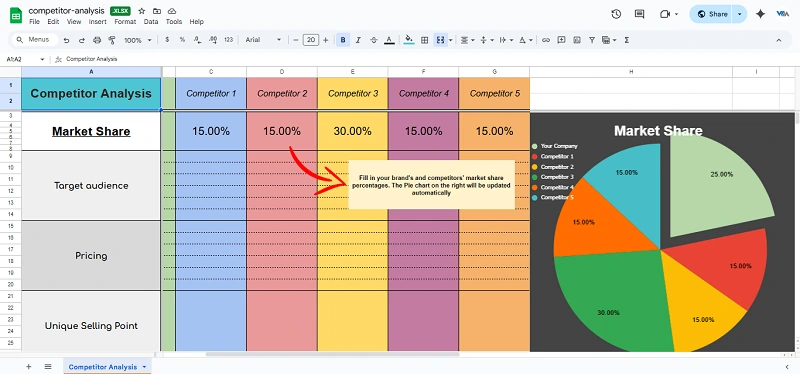
Task: Open the Format menu
Action: [x=125, y=22]
